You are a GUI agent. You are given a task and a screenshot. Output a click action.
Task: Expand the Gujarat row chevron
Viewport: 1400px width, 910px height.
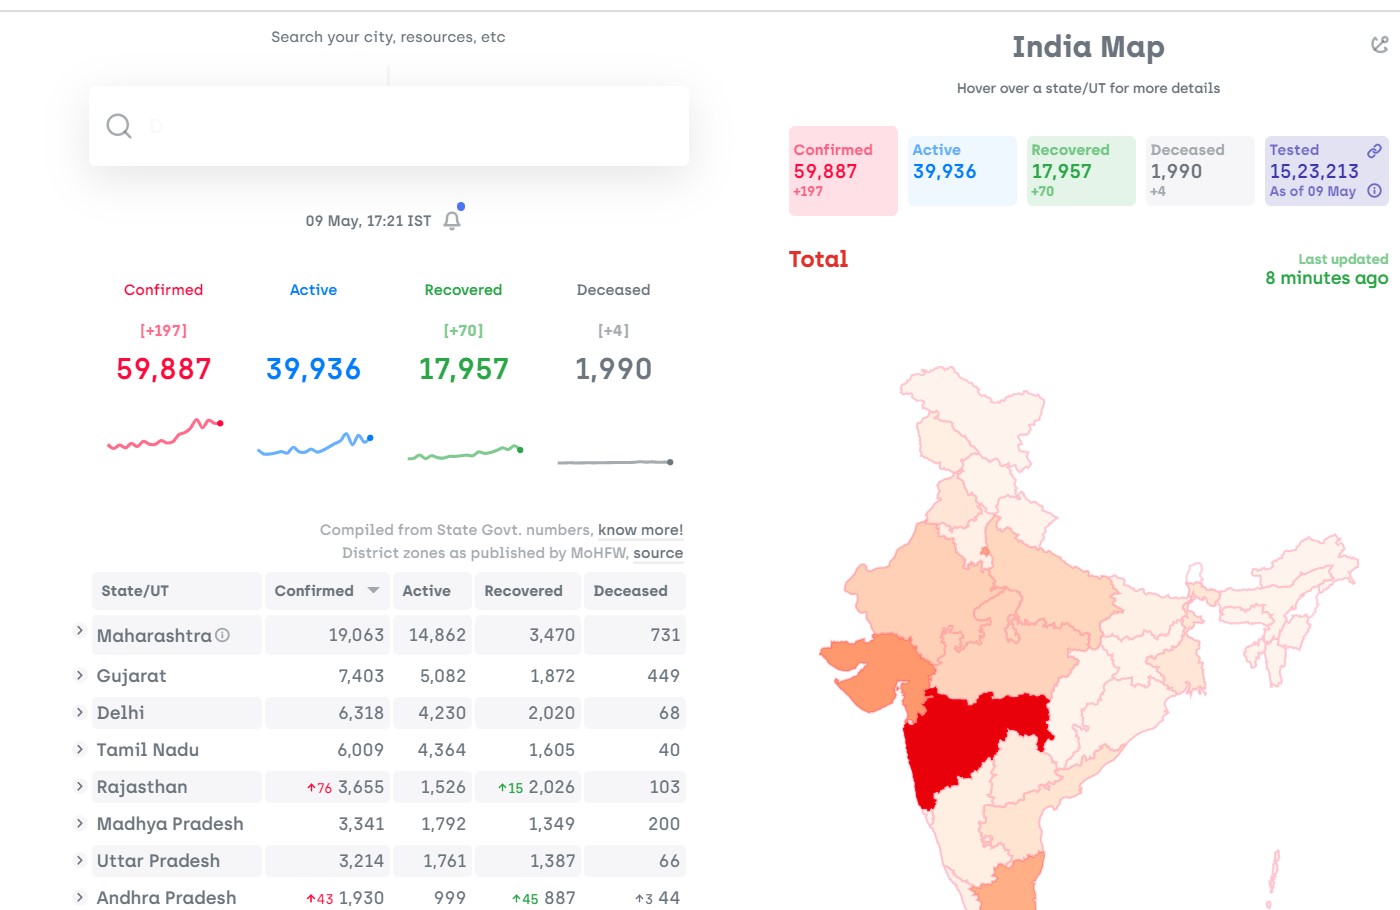pos(79,675)
